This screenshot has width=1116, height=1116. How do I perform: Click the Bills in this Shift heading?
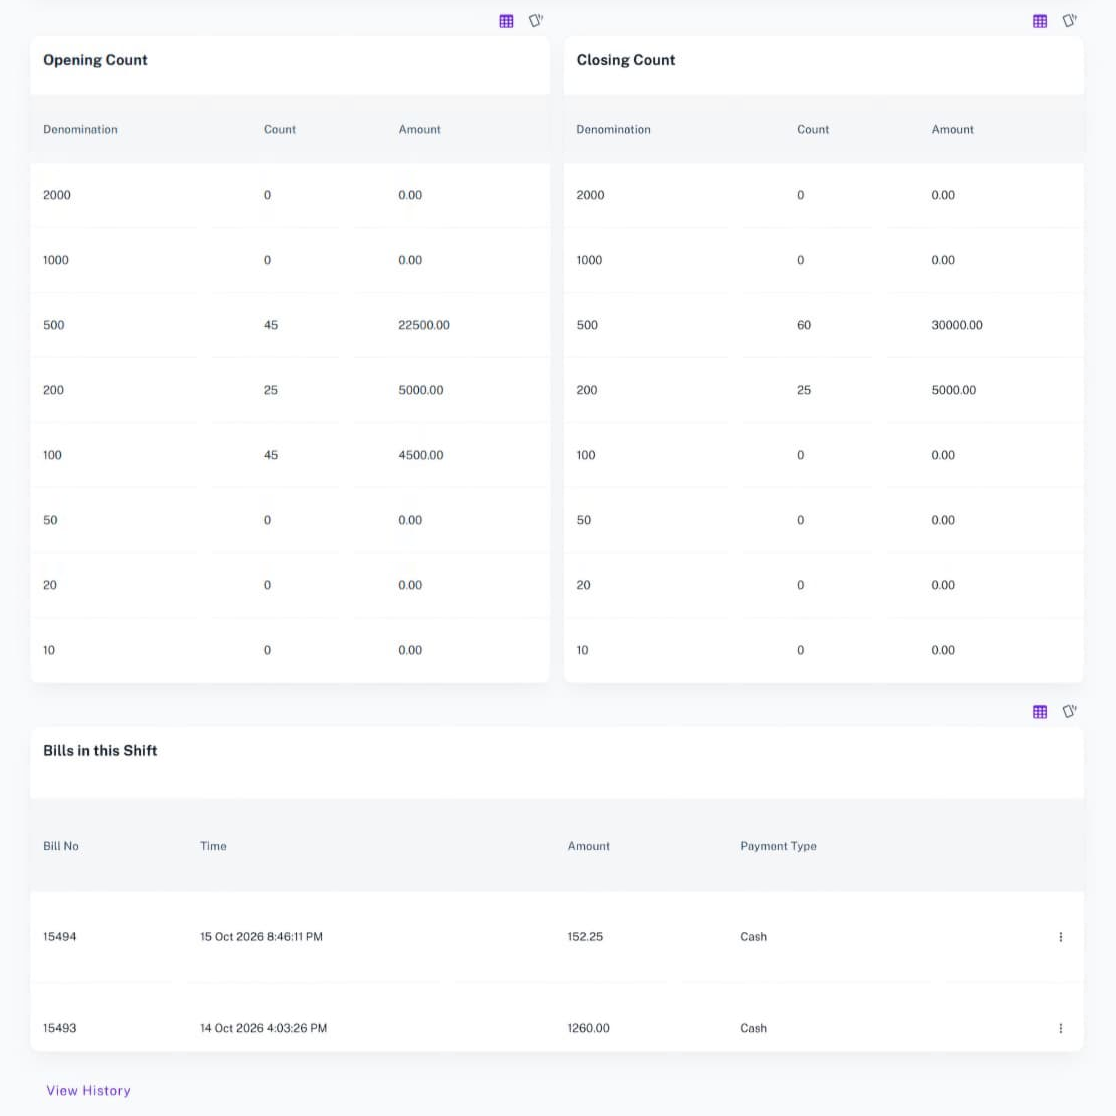tap(100, 751)
